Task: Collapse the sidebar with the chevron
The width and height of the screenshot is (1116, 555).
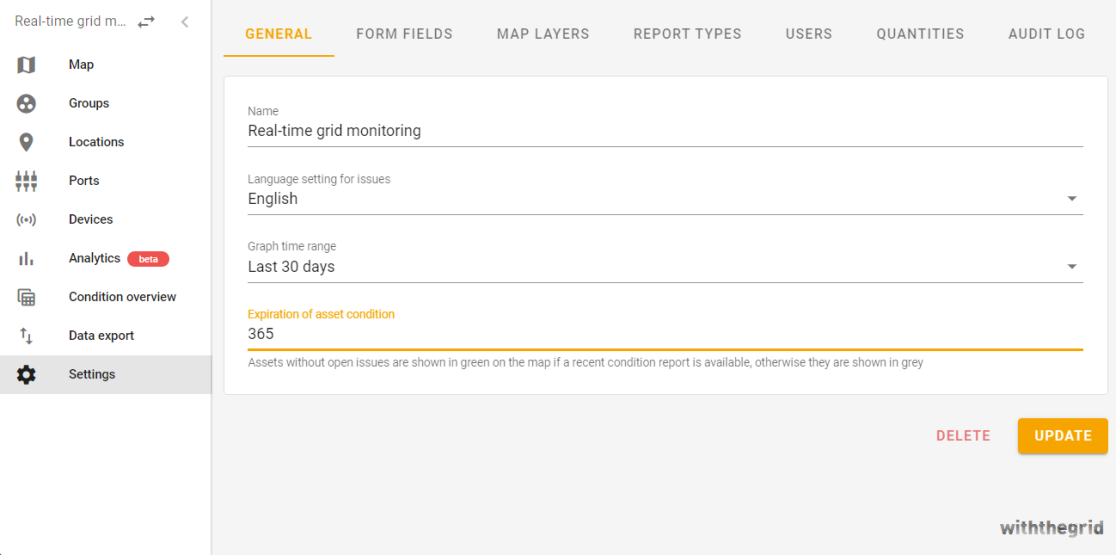Action: click(185, 22)
